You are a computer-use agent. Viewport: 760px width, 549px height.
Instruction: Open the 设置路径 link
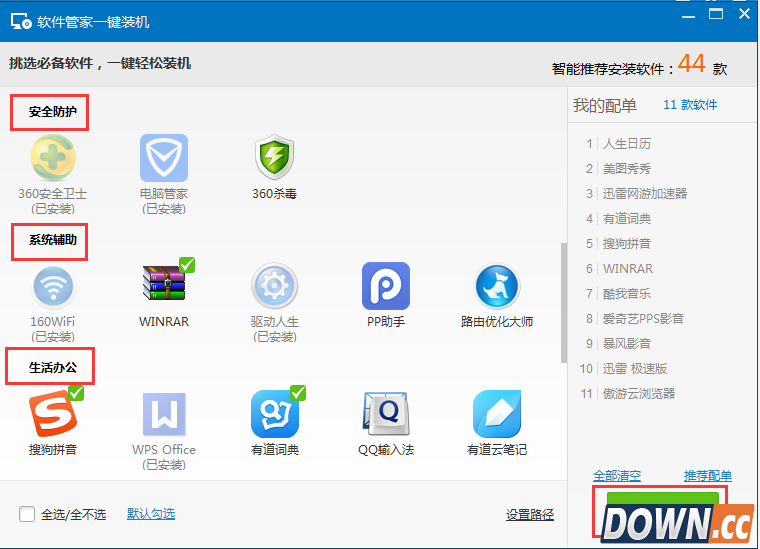[530, 515]
